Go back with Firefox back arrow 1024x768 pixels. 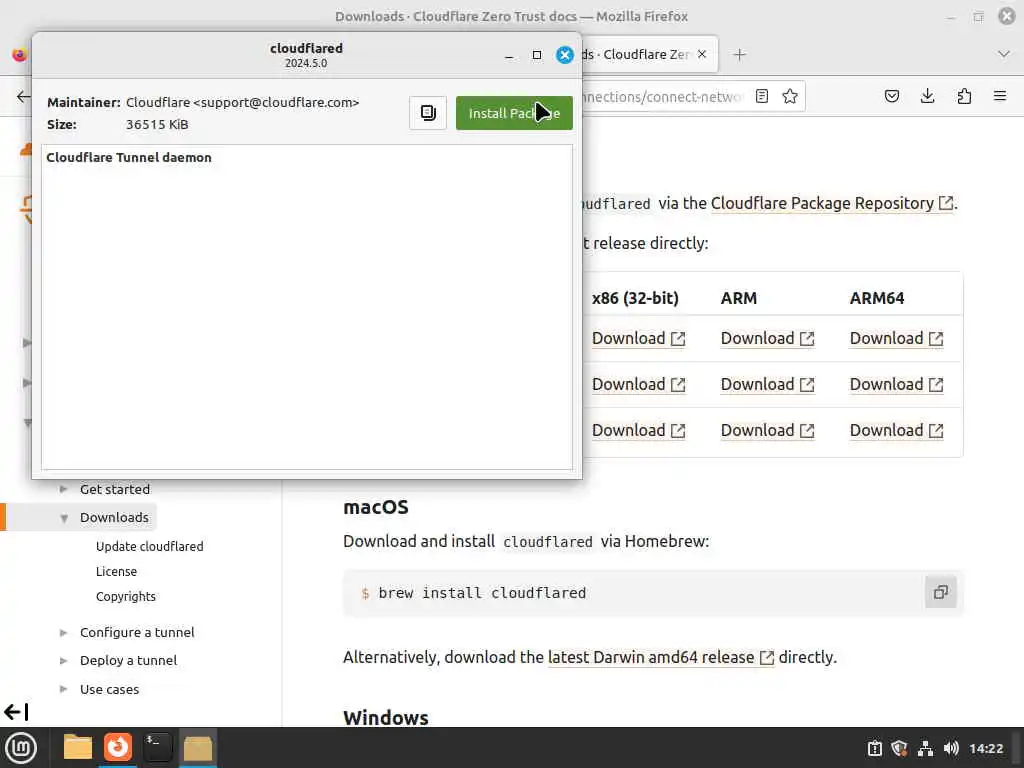24,97
